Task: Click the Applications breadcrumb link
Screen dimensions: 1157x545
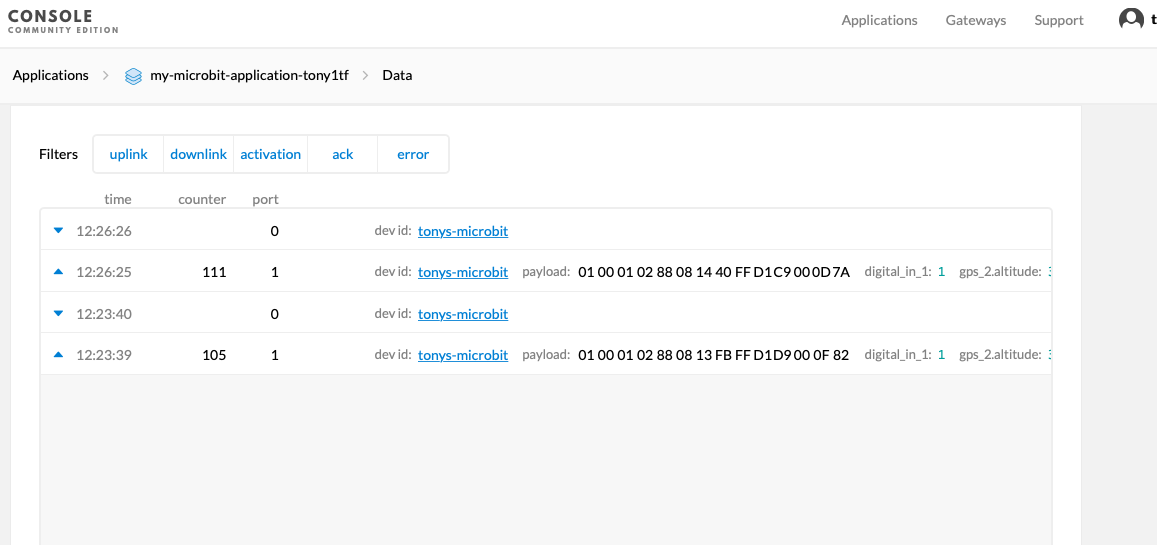Action: click(x=50, y=75)
